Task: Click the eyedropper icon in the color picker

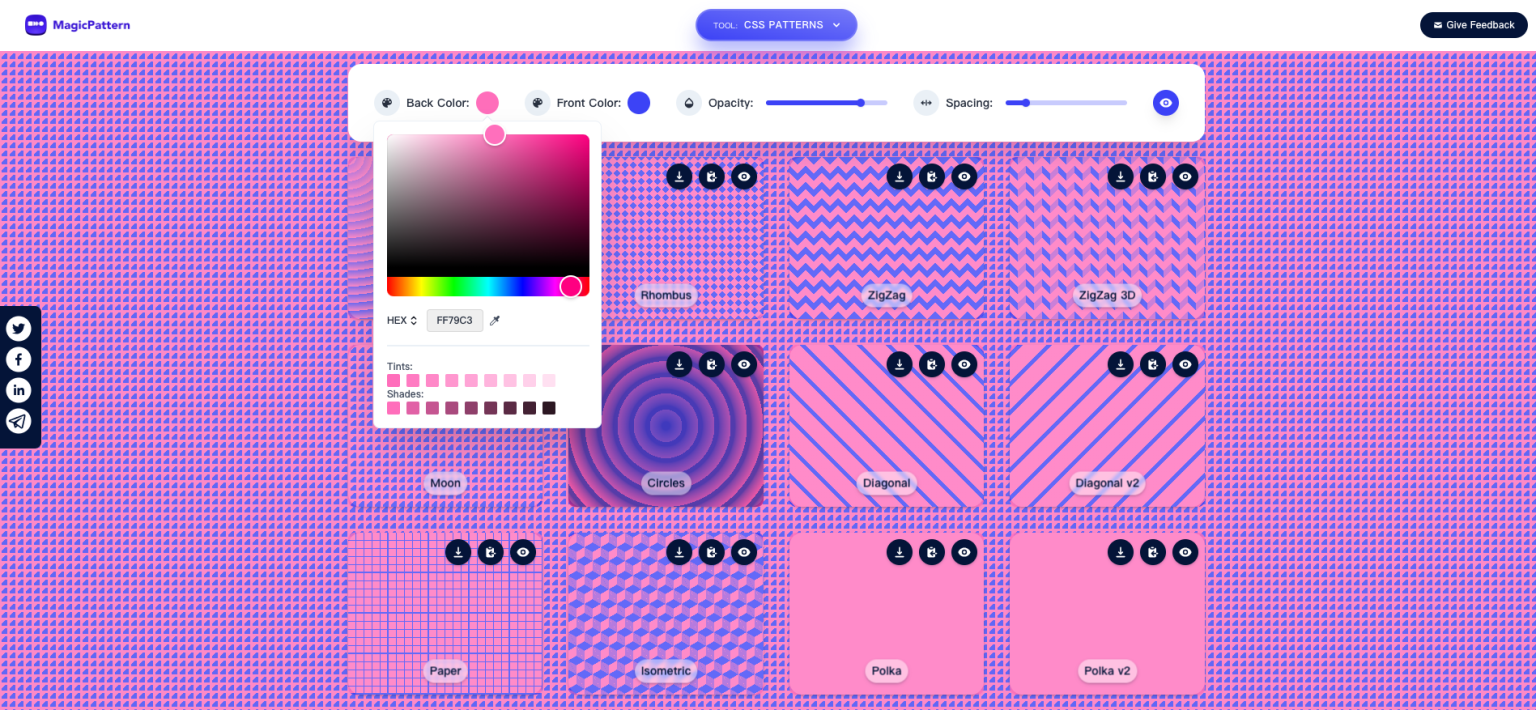Action: point(495,320)
